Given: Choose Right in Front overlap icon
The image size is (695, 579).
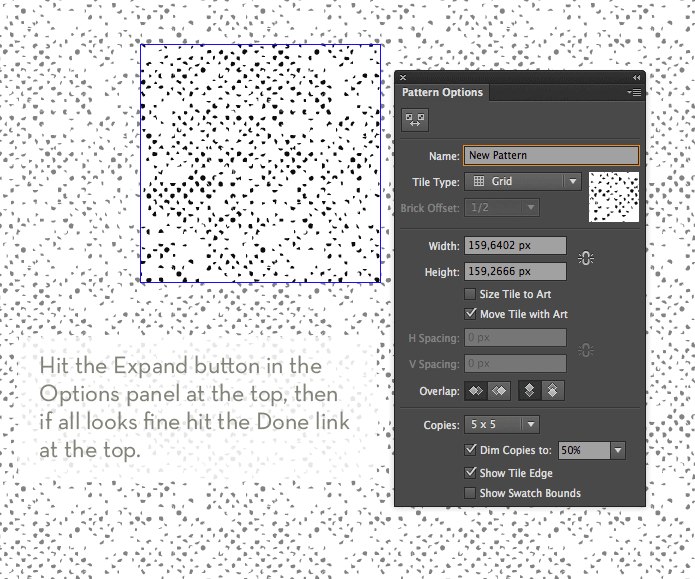Looking at the screenshot, I should 499,391.
